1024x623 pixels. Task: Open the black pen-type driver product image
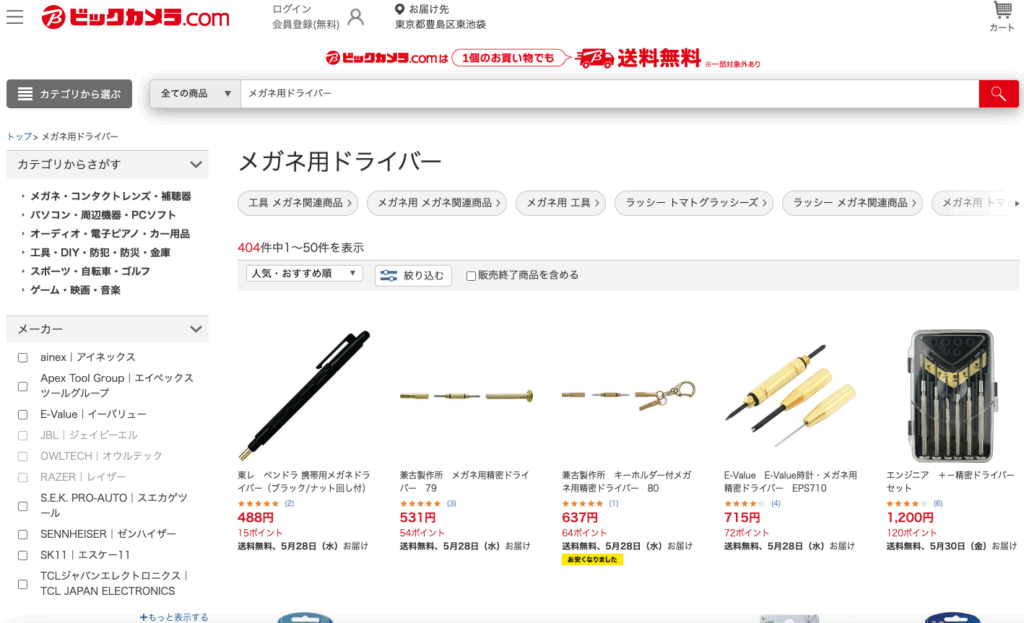304,396
